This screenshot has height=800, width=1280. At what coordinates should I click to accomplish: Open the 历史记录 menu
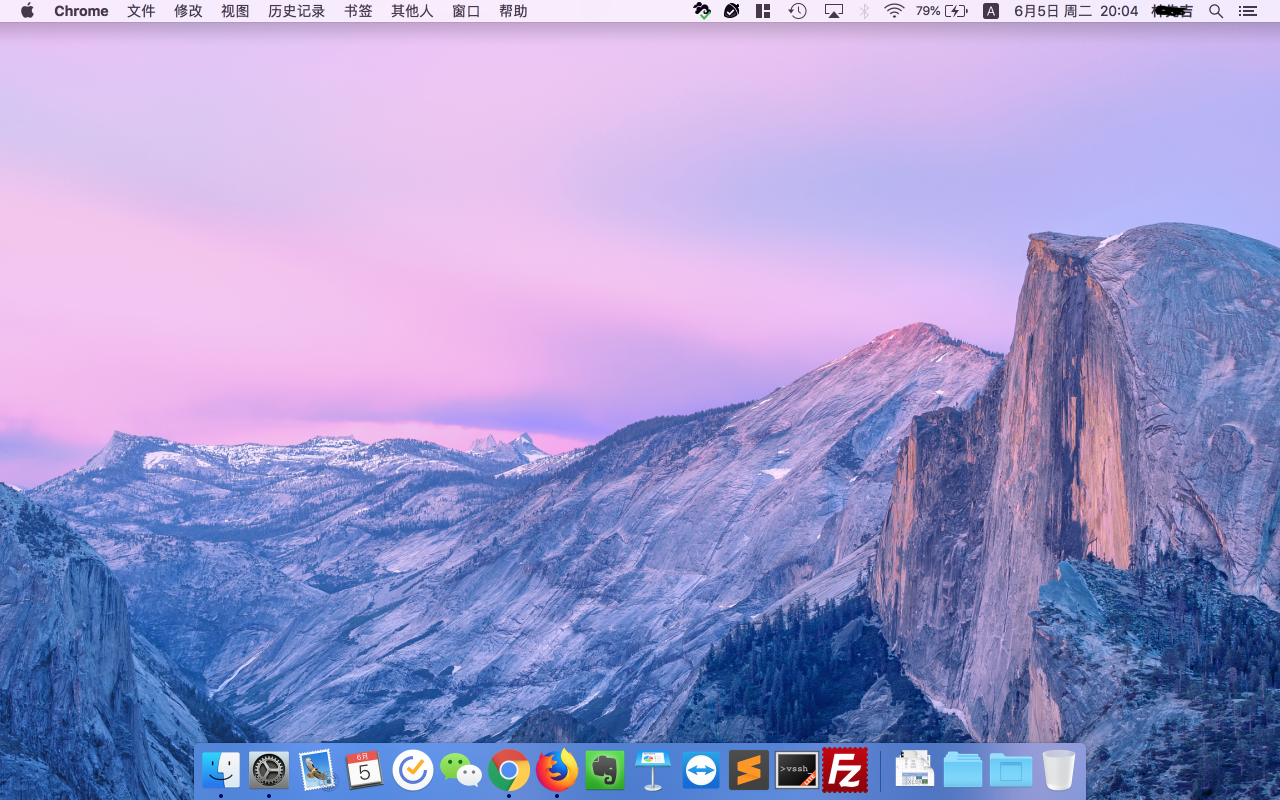pos(297,11)
